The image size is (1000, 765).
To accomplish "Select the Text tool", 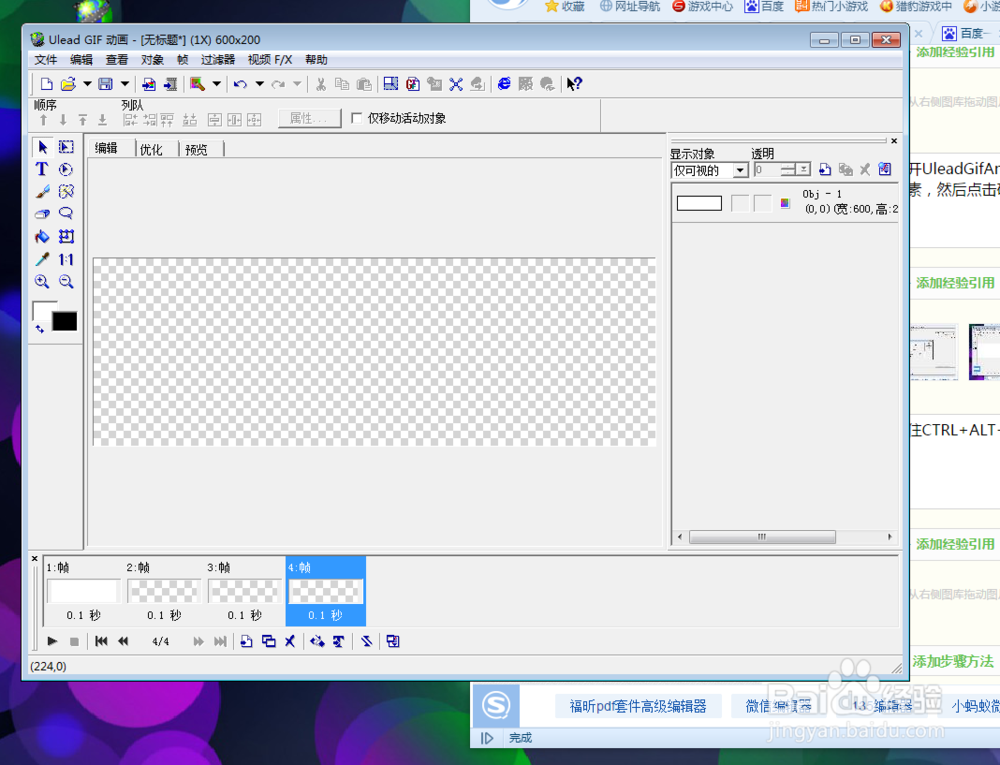I will pos(42,170).
